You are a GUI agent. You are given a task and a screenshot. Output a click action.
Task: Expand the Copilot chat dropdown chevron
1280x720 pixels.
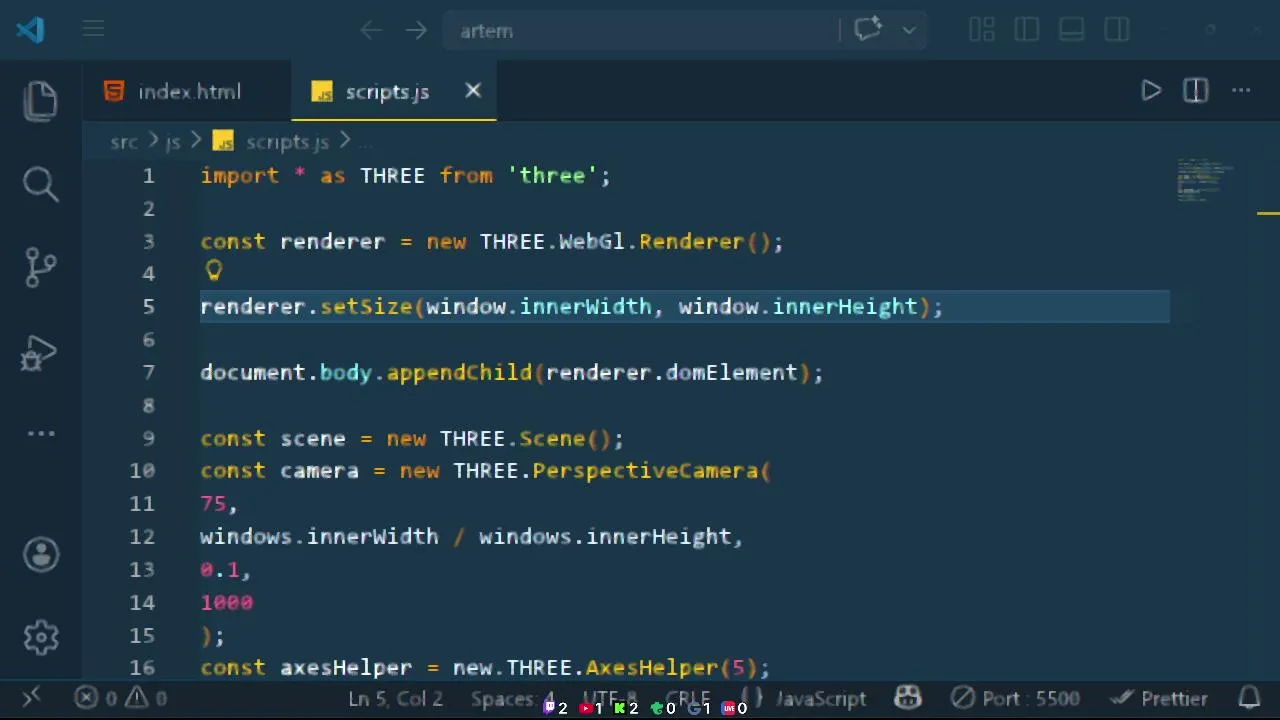pyautogui.click(x=909, y=31)
